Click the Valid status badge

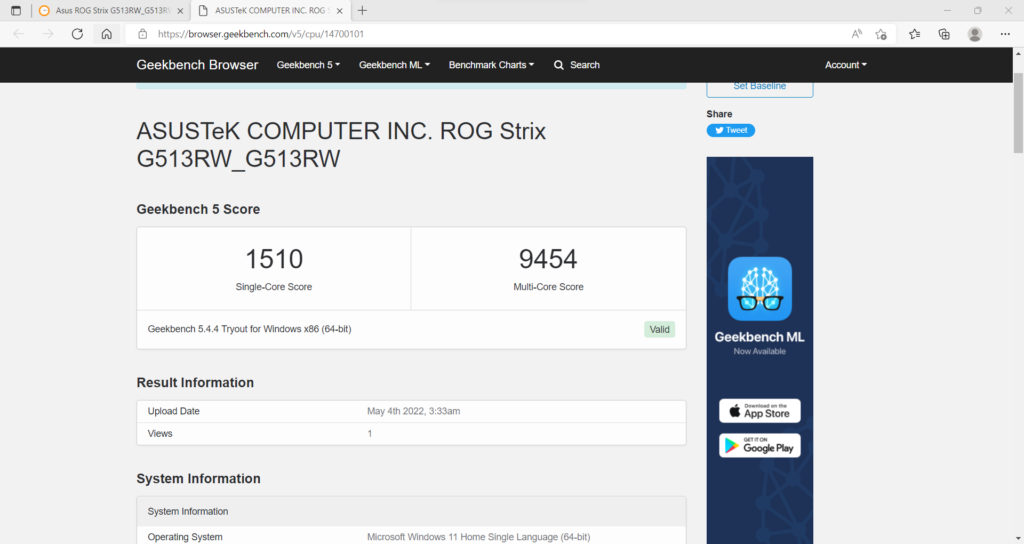(x=660, y=329)
